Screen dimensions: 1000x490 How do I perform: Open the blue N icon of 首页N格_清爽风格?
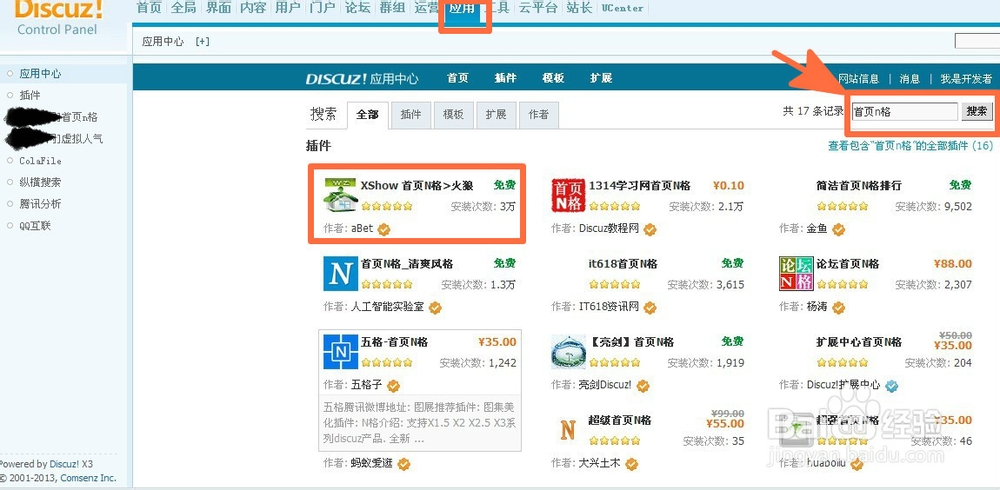click(340, 274)
